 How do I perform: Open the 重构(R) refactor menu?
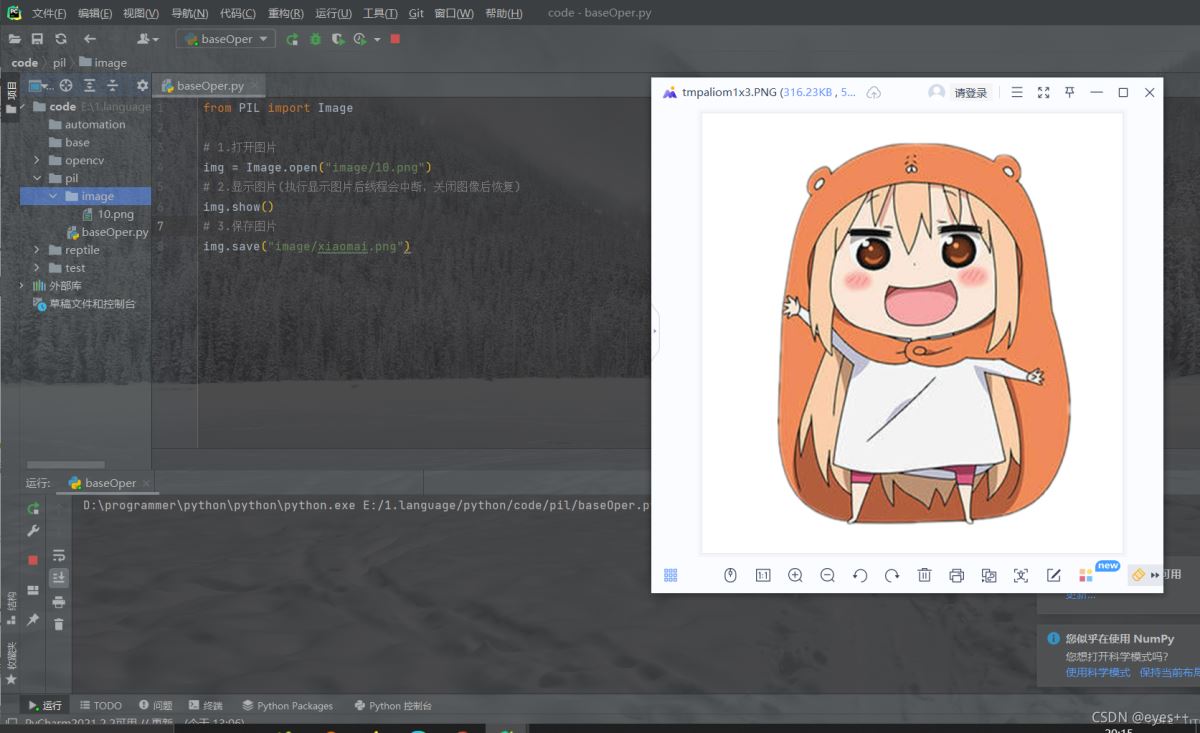pyautogui.click(x=285, y=13)
